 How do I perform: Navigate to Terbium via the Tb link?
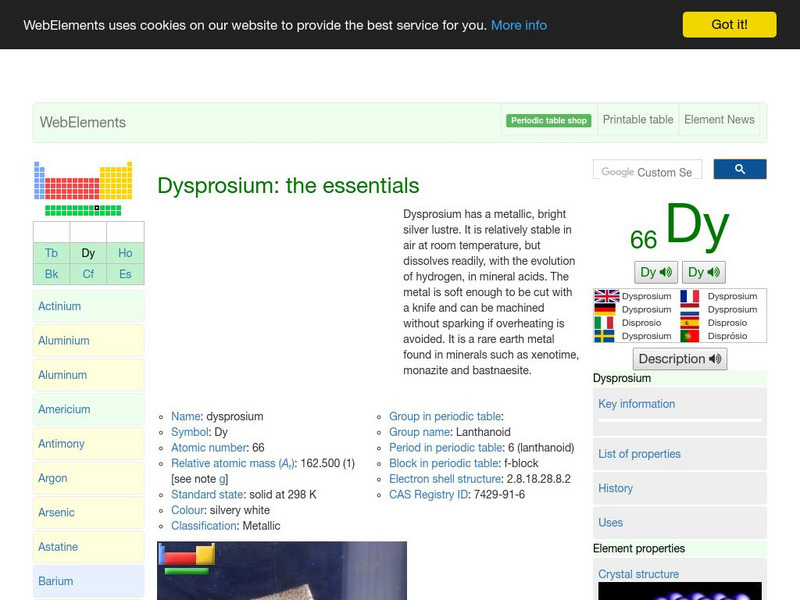tap(51, 253)
